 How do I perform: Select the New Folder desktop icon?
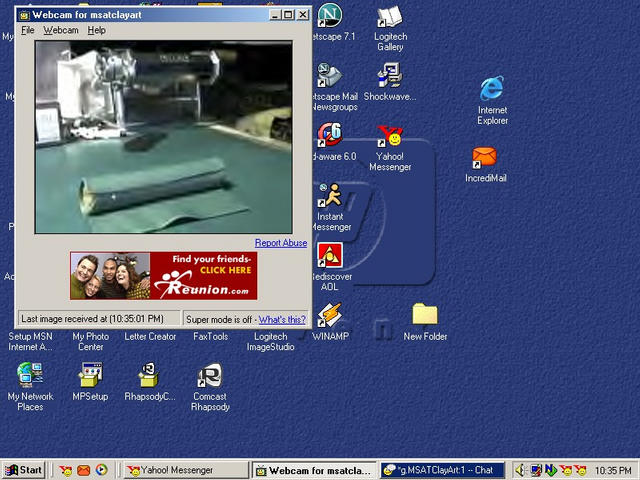pyautogui.click(x=425, y=314)
